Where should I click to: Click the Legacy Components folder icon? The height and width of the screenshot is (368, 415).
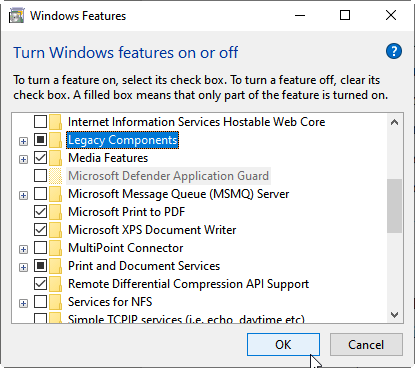pos(55,140)
